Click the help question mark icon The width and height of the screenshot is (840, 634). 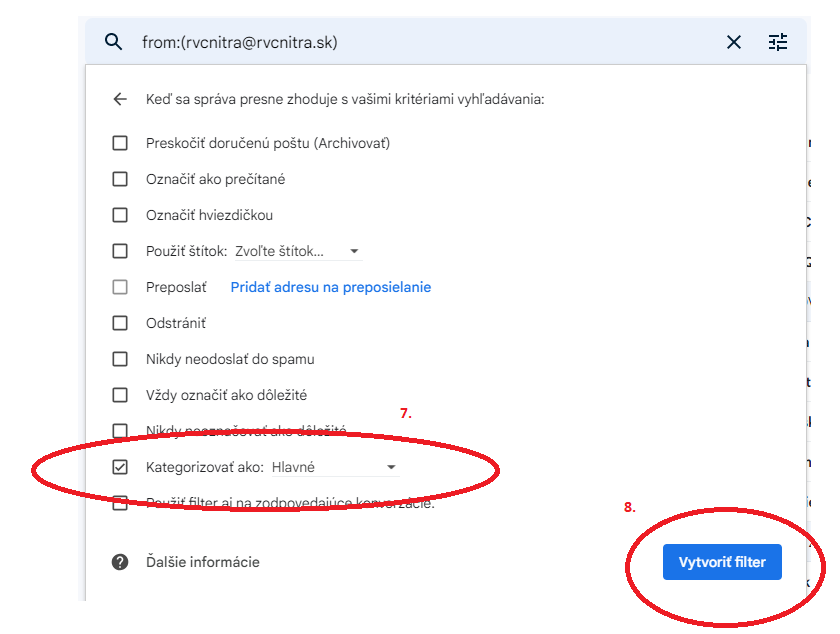tap(120, 562)
